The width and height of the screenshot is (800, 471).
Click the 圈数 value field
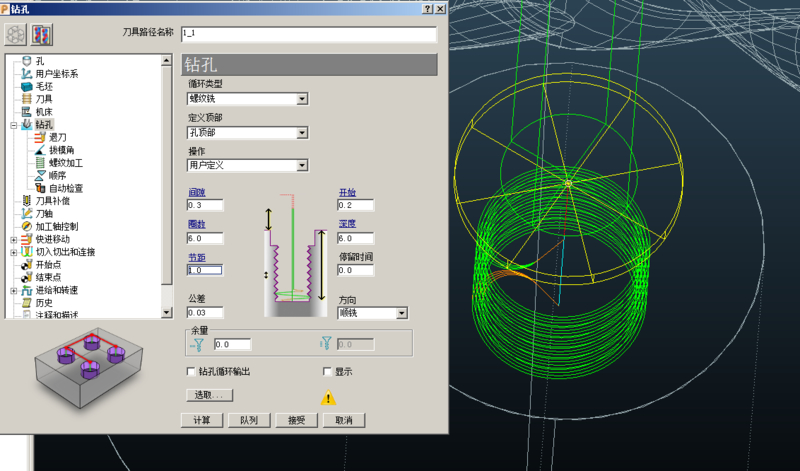pos(205,238)
